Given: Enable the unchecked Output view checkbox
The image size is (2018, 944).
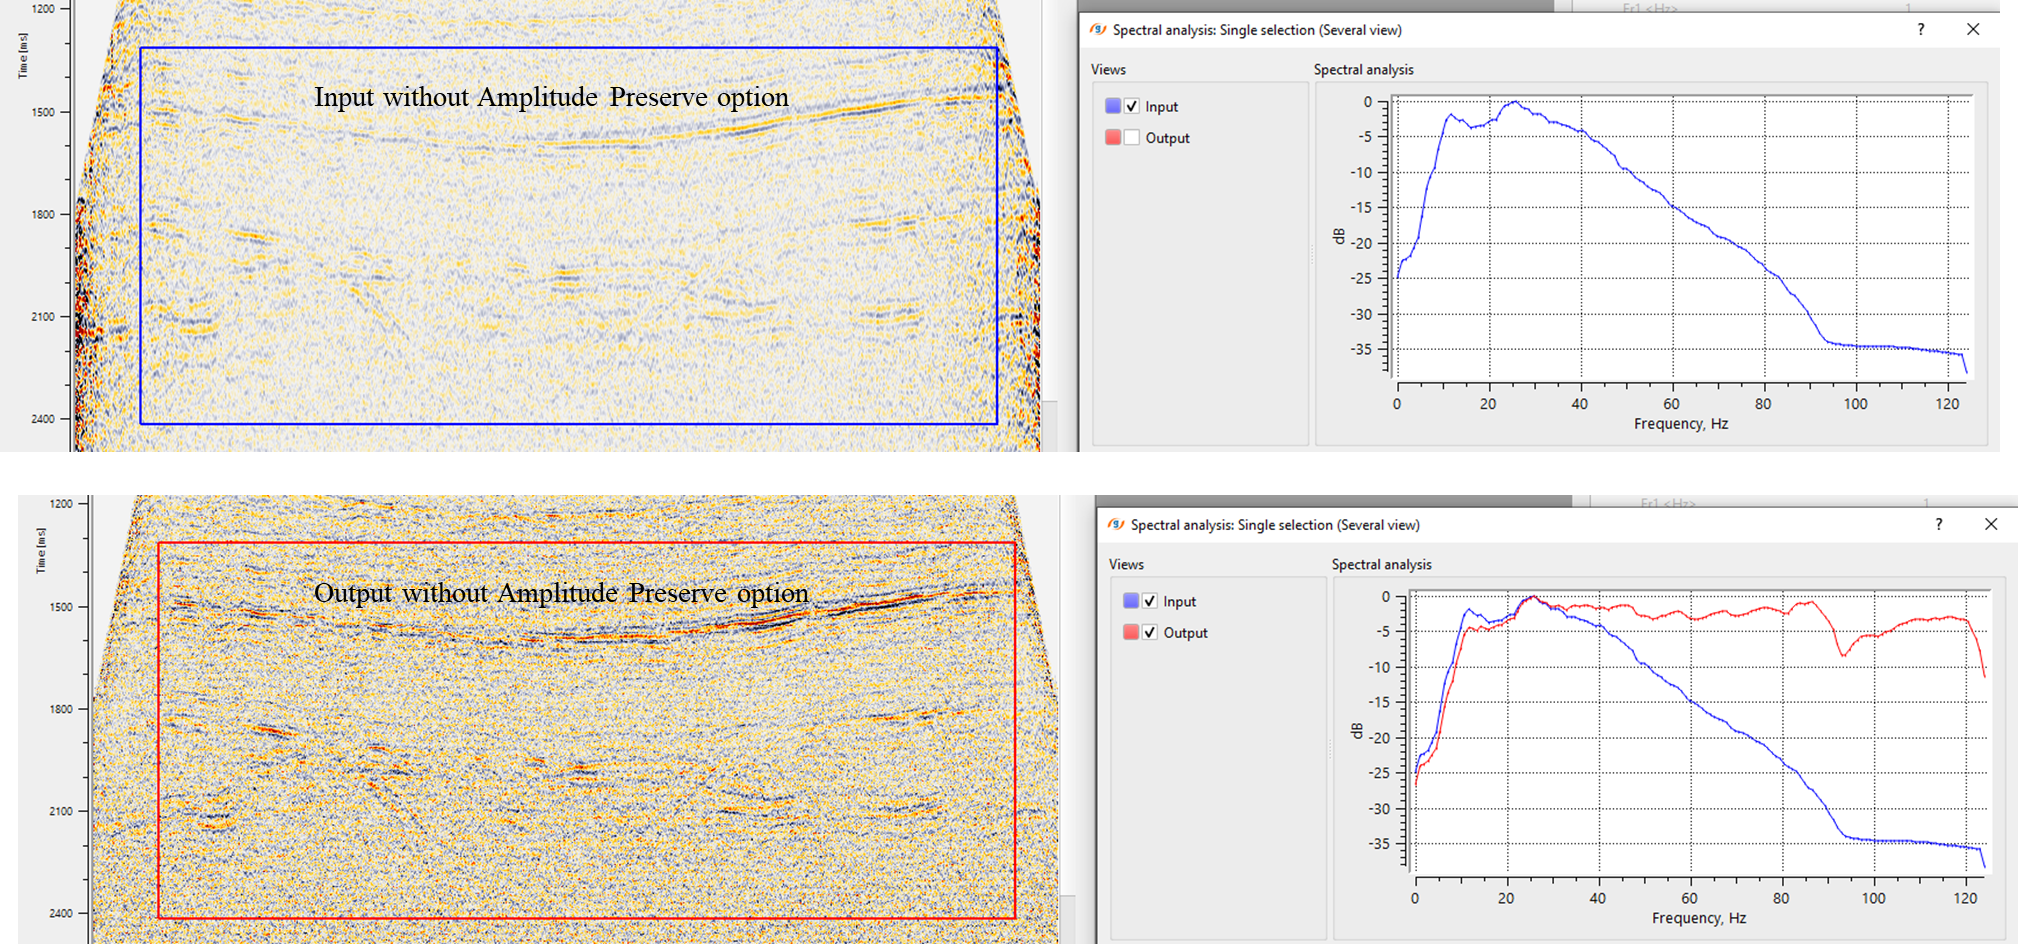Looking at the screenshot, I should 1132,138.
